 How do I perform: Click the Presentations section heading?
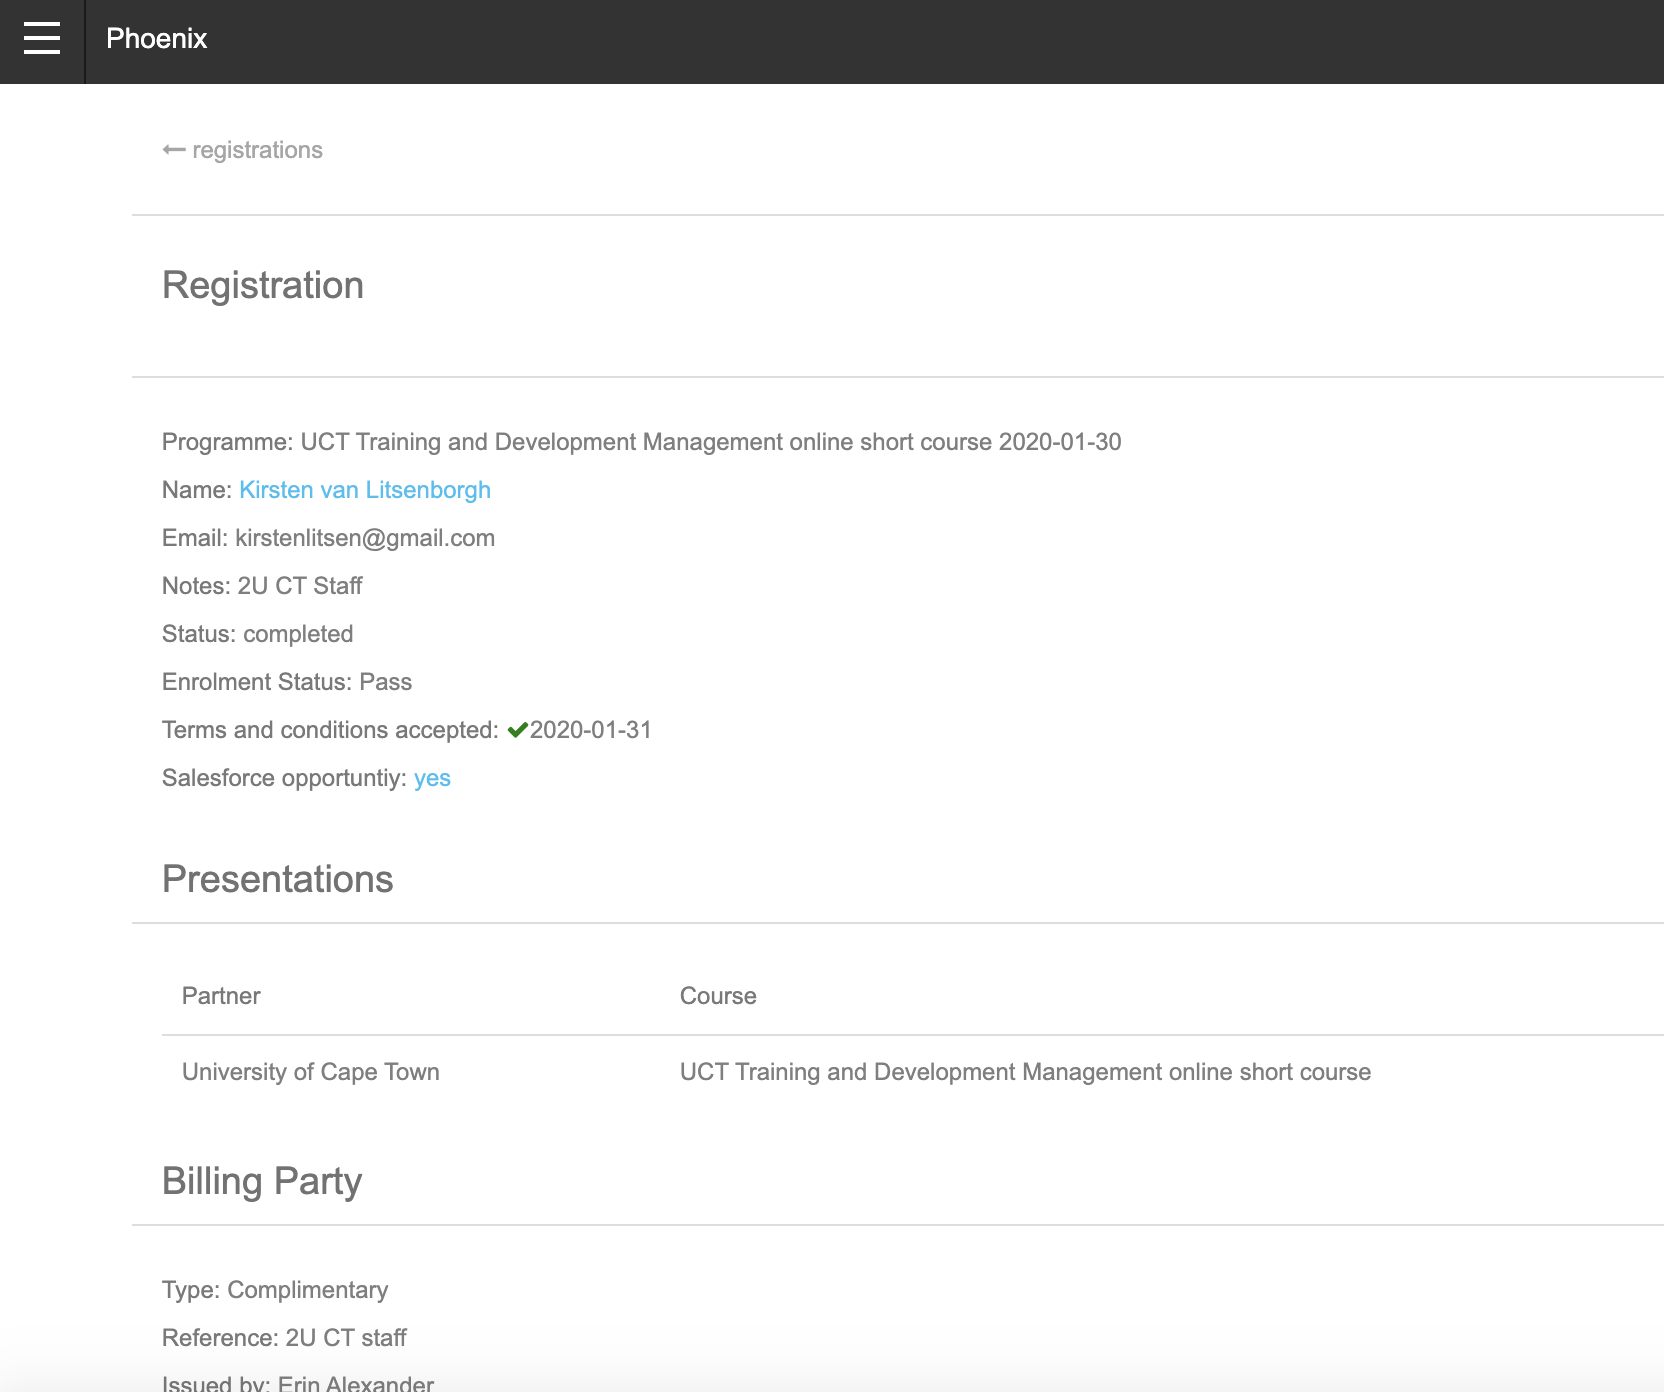tap(278, 880)
